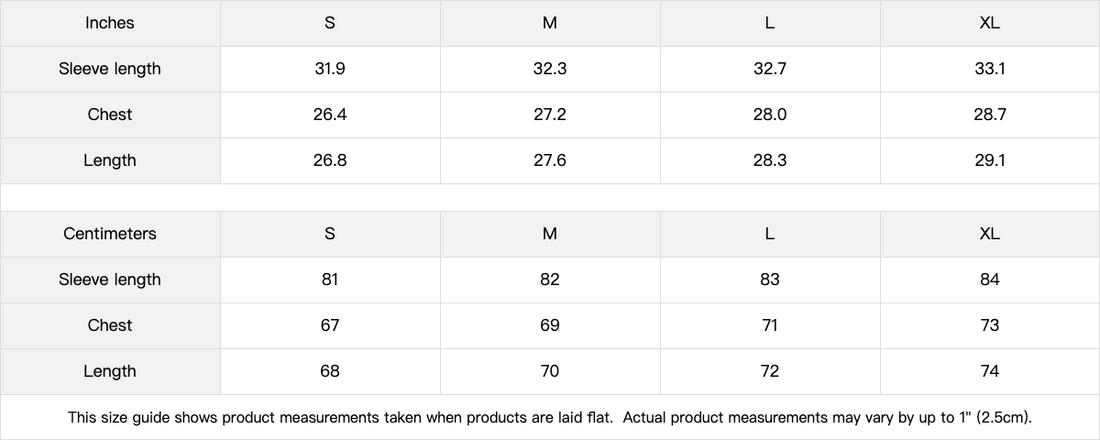This screenshot has height=440, width=1100.
Task: Click the "Inches" table header cell
Action: tap(110, 23)
